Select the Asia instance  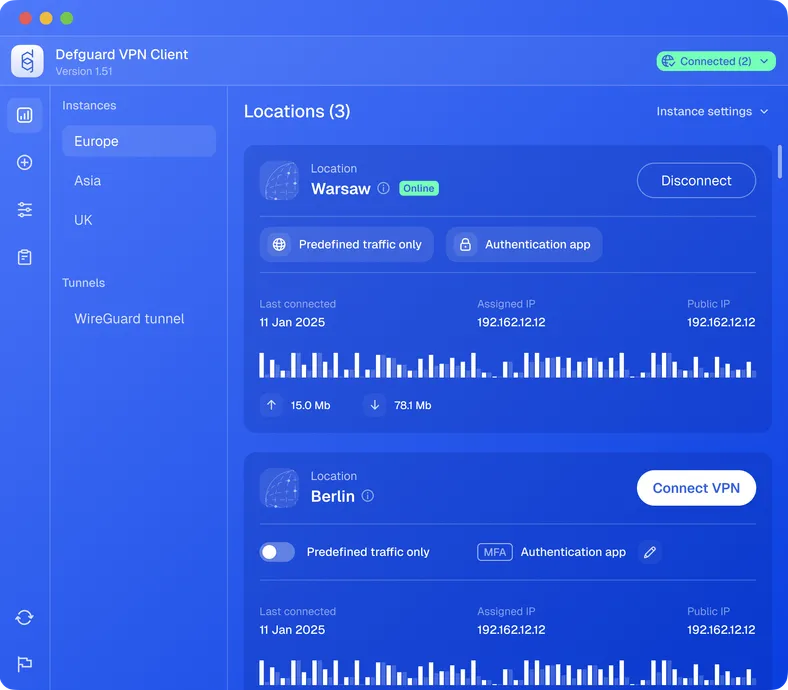[x=139, y=180]
